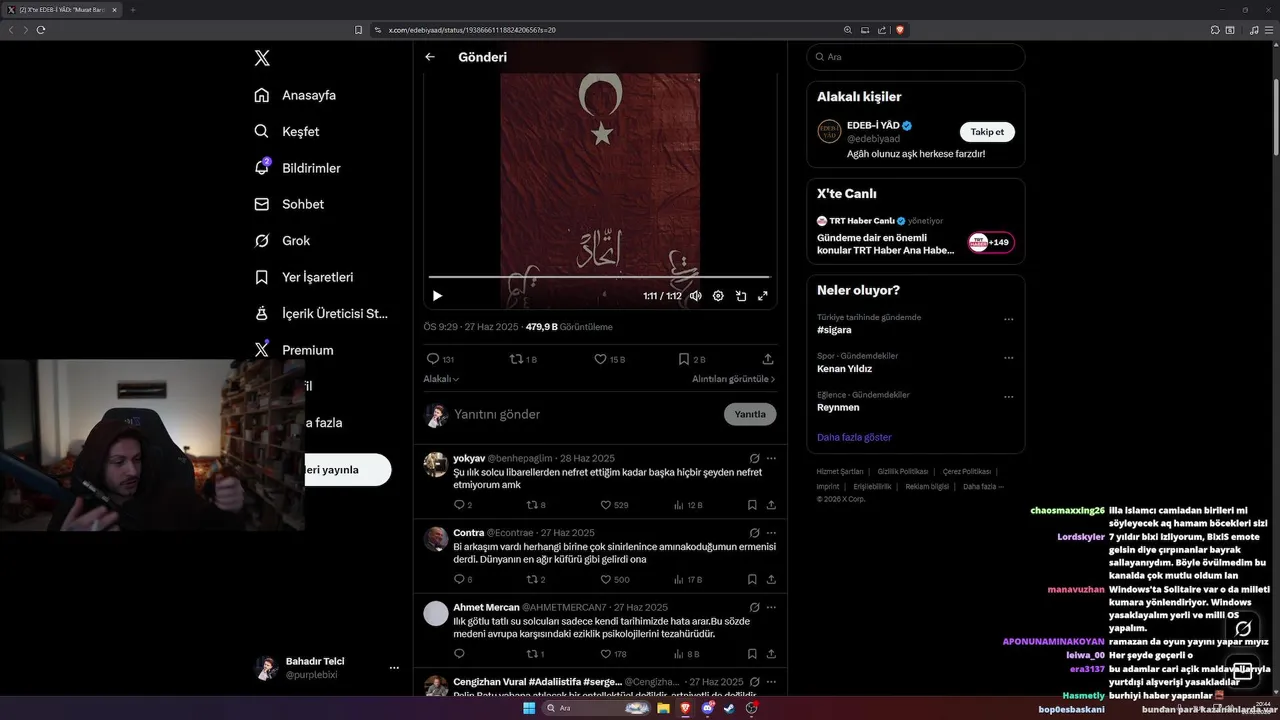Viewport: 1280px width, 720px height.
Task: Share Contra's reply
Action: tap(771, 579)
